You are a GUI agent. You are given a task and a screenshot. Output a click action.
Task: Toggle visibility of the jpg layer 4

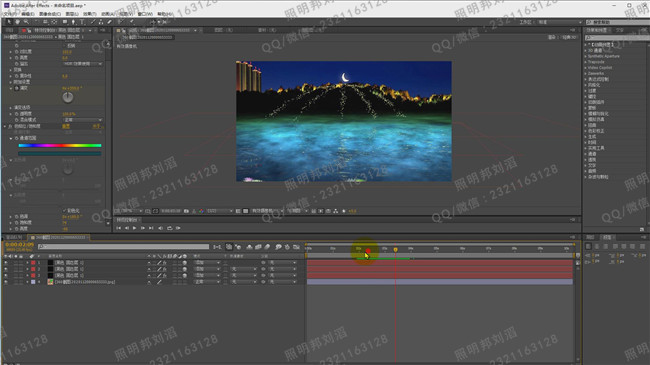coord(6,282)
